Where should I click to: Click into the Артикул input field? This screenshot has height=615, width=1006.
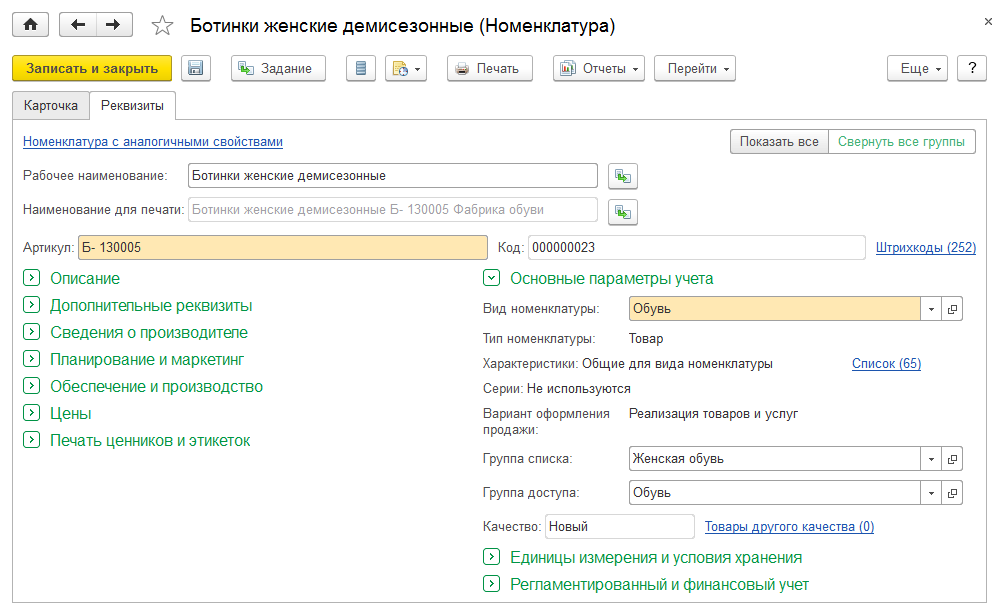click(283, 248)
